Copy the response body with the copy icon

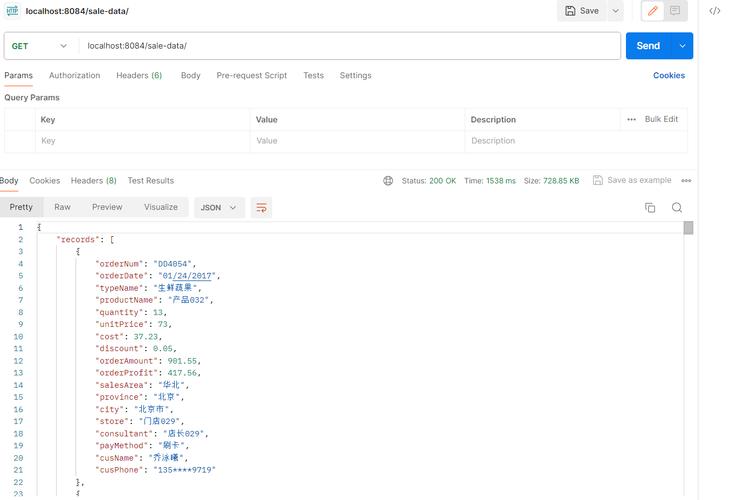coord(650,208)
